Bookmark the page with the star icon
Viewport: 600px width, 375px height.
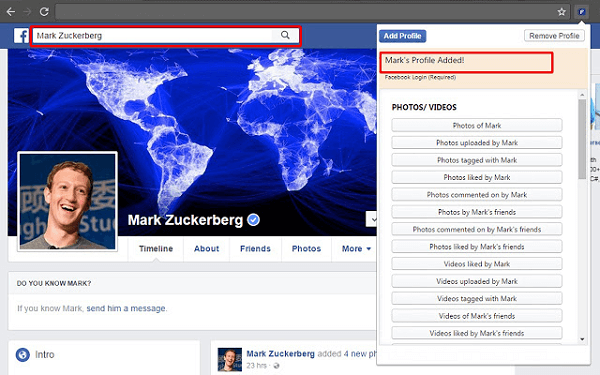561,12
